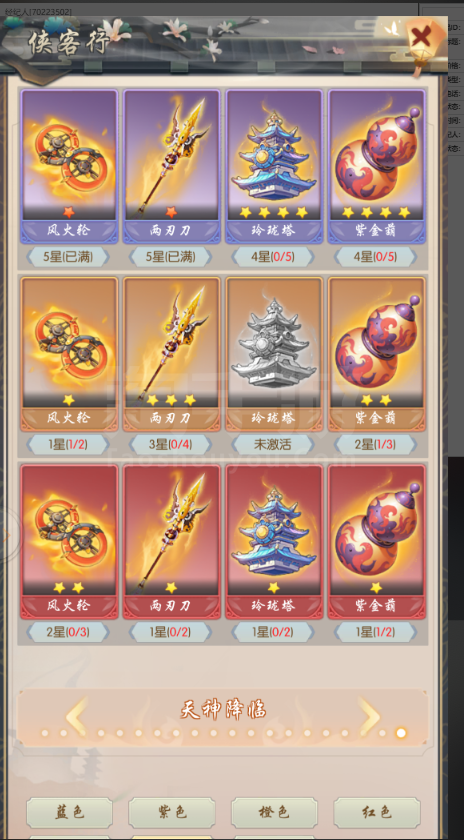Filter by 红色 quality
The height and width of the screenshot is (840, 464).
(377, 813)
